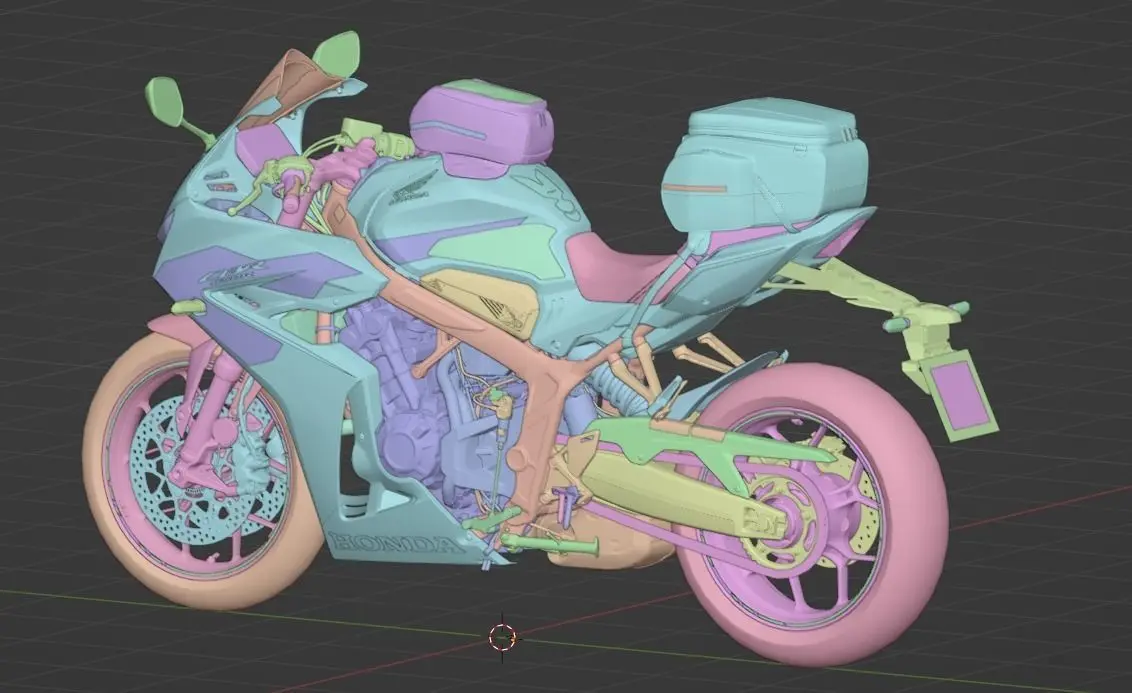
Task: Select the green right mirror atop windscreen
Action: click(x=336, y=53)
